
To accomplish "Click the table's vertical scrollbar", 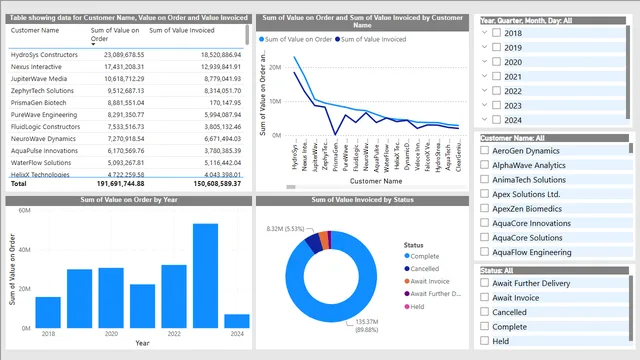I will [x=247, y=35].
